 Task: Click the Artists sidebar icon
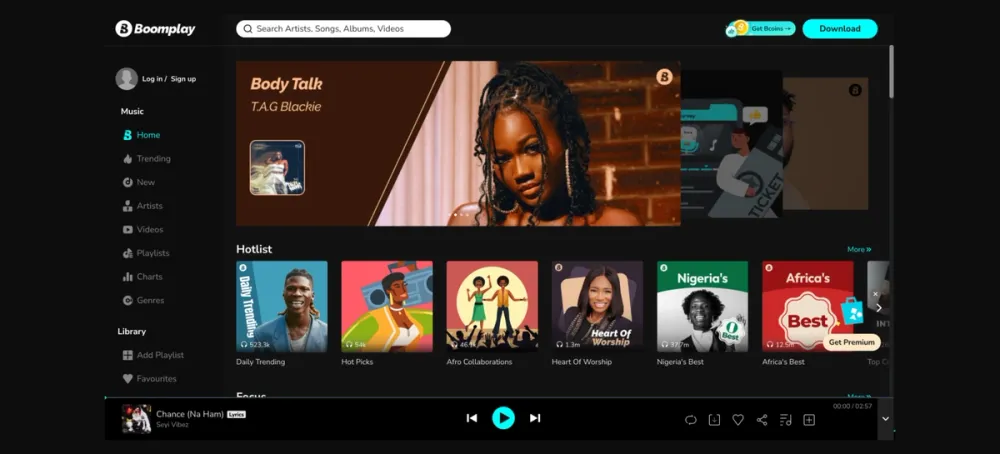pyautogui.click(x=128, y=206)
